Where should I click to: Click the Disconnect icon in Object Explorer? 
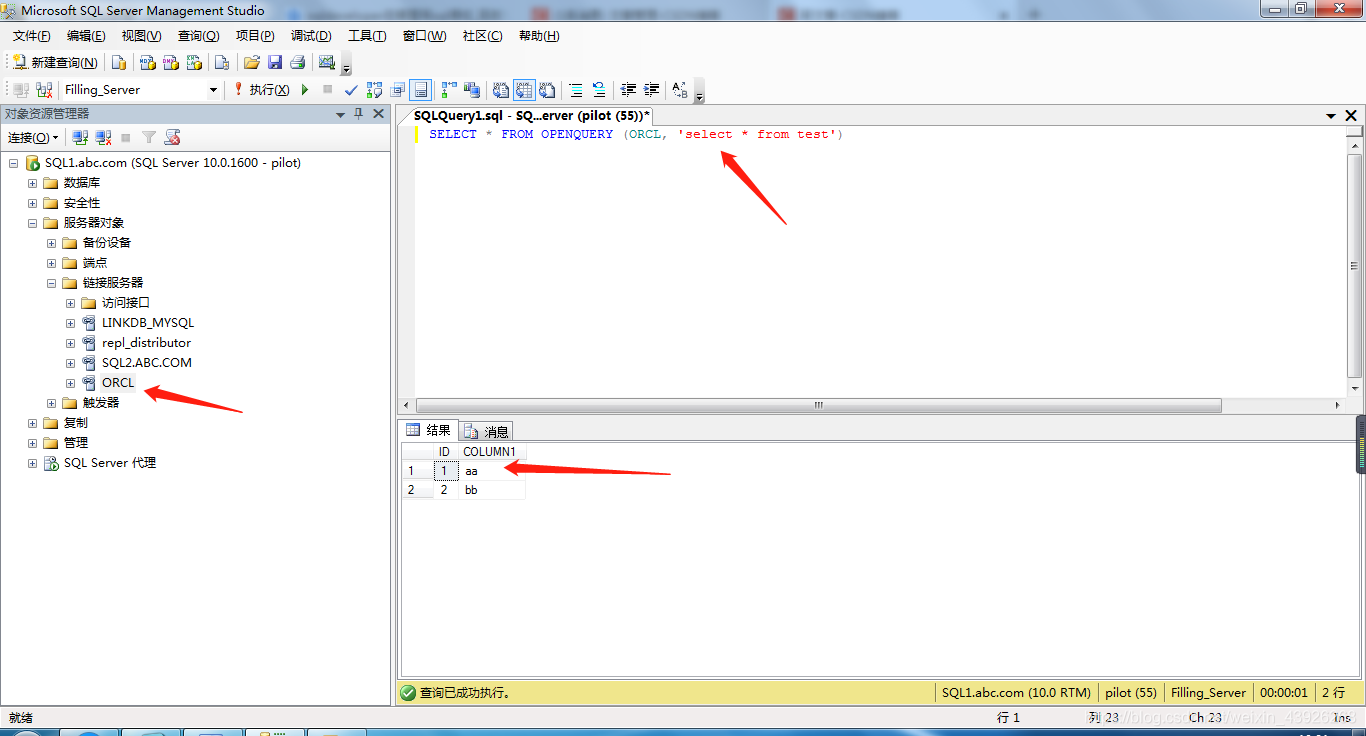[x=103, y=137]
